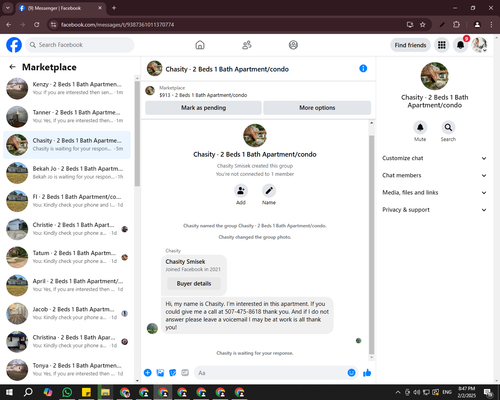Image resolution: width=500 pixels, height=400 pixels.
Task: Expand Customize chat section
Action: coord(434,158)
